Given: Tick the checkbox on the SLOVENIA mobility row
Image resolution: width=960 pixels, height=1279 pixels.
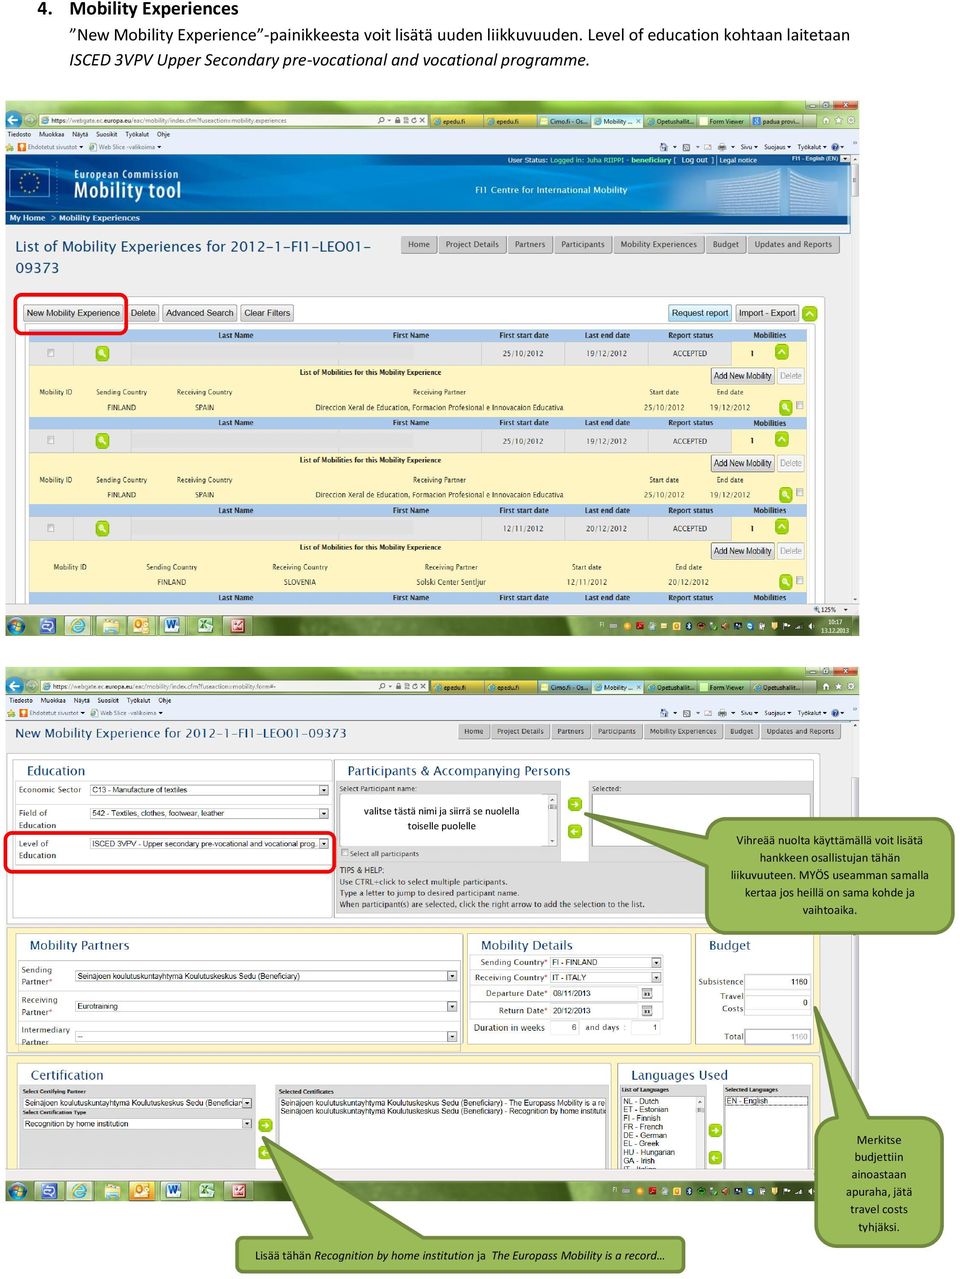Looking at the screenshot, I should (x=800, y=580).
